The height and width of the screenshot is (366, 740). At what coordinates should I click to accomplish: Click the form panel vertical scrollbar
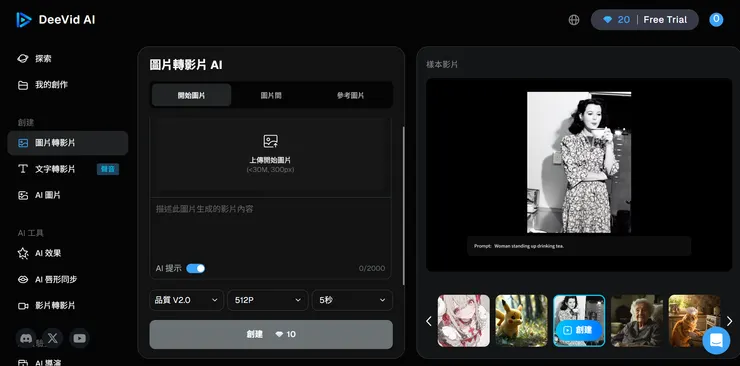[x=403, y=205]
